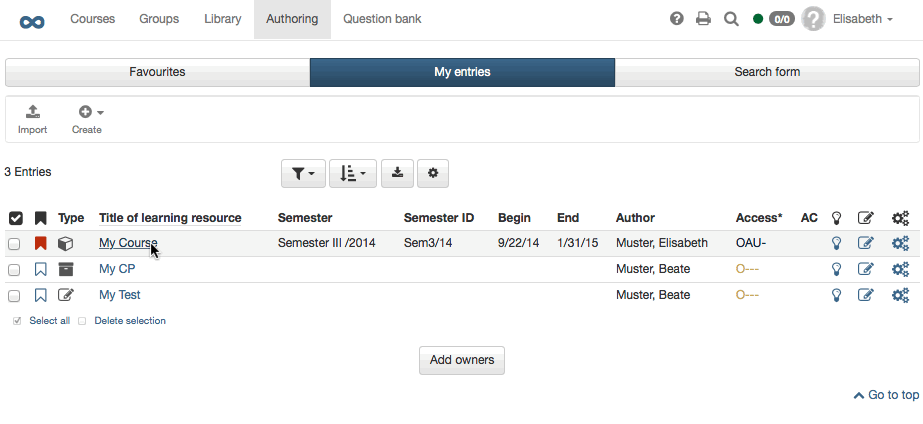Click the download table button
Screen dimensions: 923x424
coord(397,173)
